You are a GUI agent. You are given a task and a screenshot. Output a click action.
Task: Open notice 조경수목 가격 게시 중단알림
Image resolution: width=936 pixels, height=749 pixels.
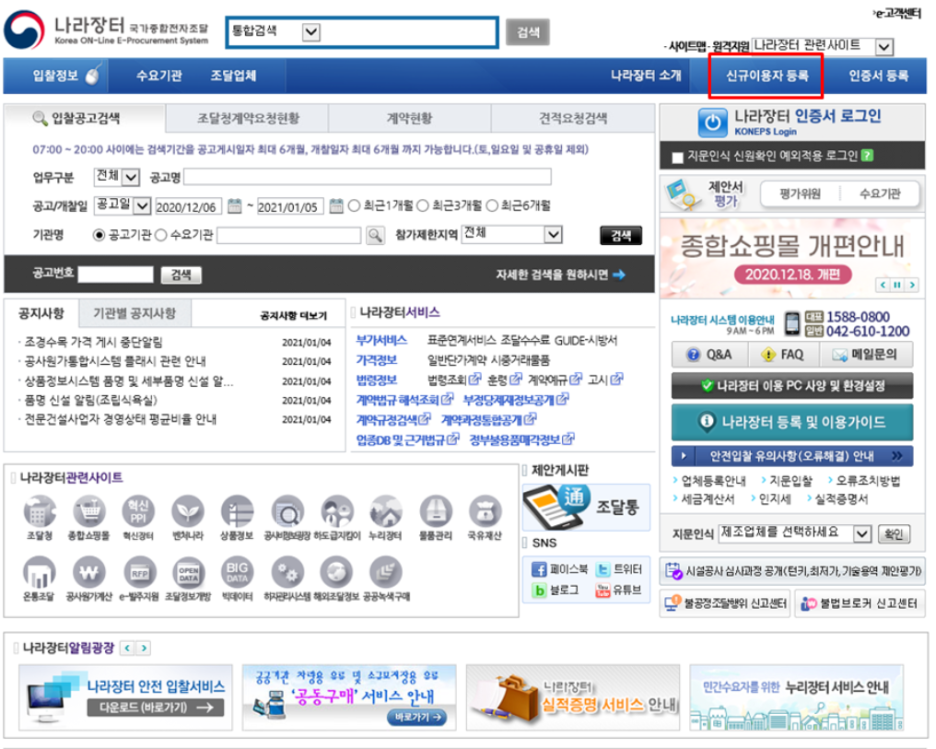pyautogui.click(x=94, y=342)
